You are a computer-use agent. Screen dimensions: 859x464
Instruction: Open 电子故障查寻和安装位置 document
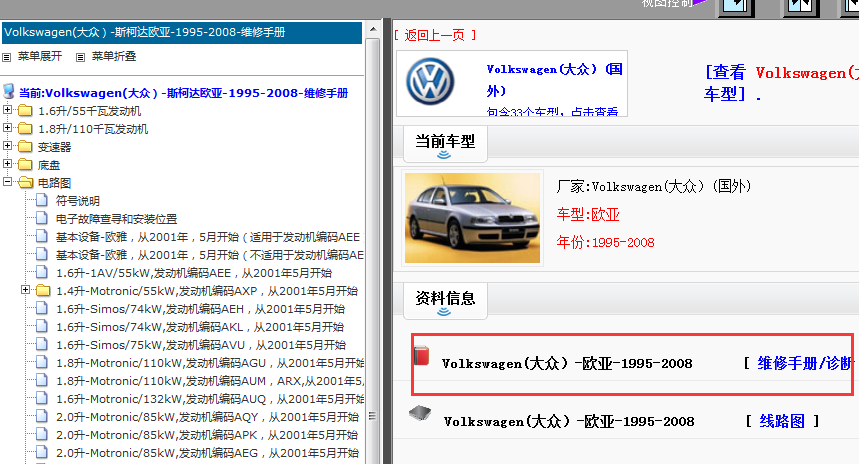[116, 219]
